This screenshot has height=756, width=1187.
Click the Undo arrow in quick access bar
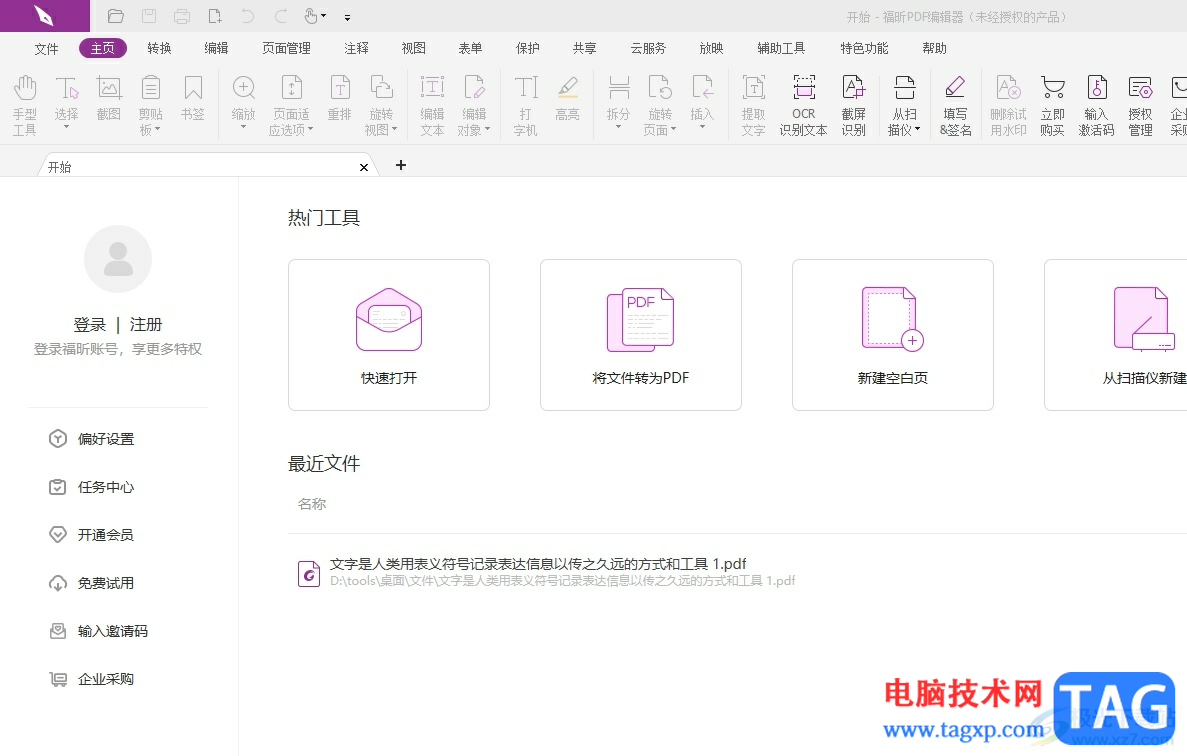[x=248, y=16]
